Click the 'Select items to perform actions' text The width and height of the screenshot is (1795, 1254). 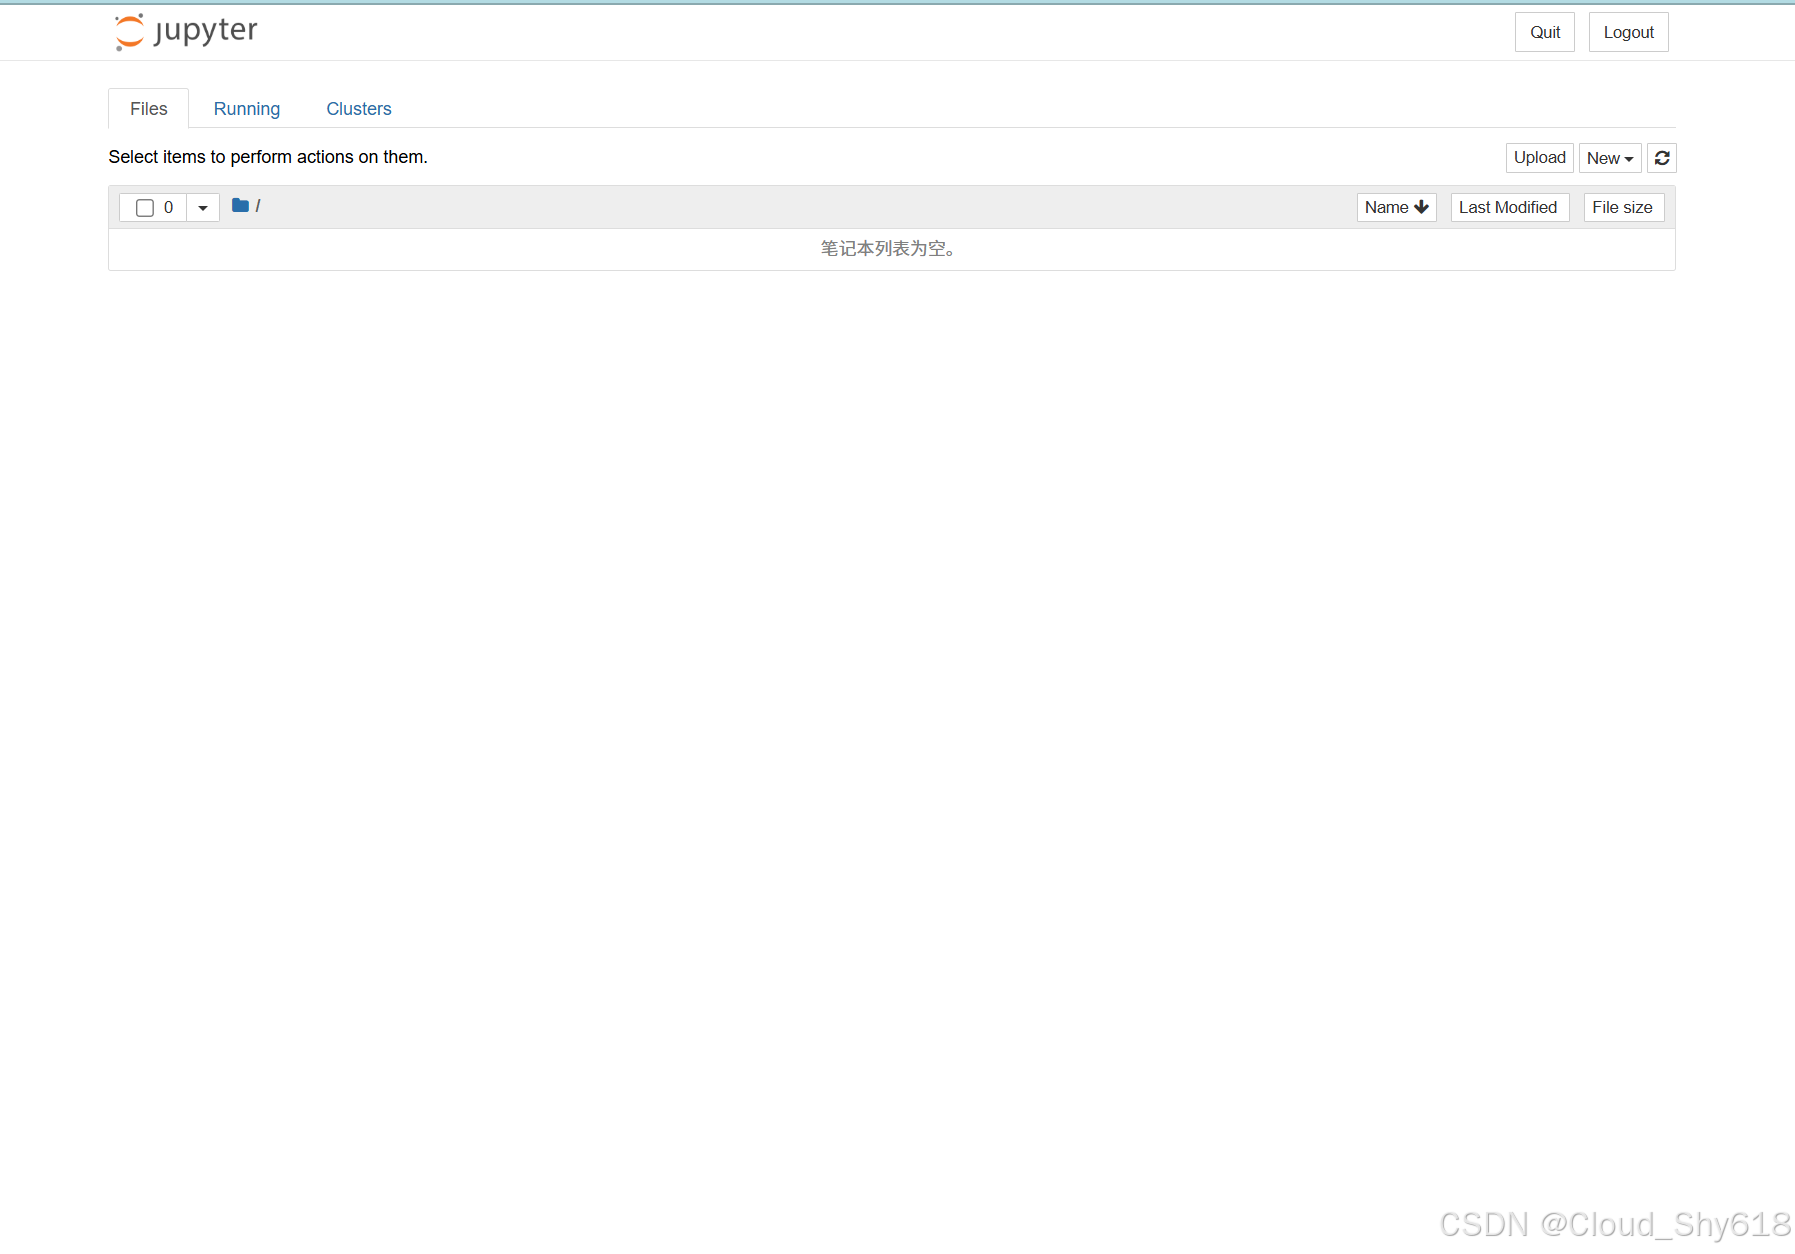click(268, 157)
